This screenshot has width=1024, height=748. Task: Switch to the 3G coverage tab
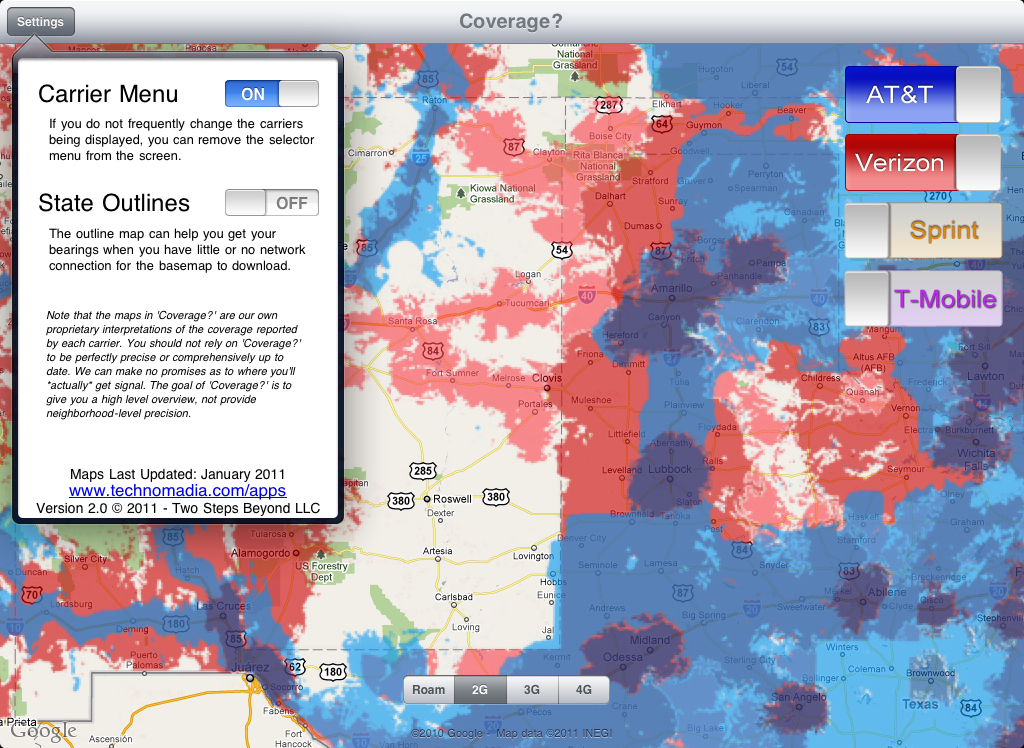pos(531,689)
